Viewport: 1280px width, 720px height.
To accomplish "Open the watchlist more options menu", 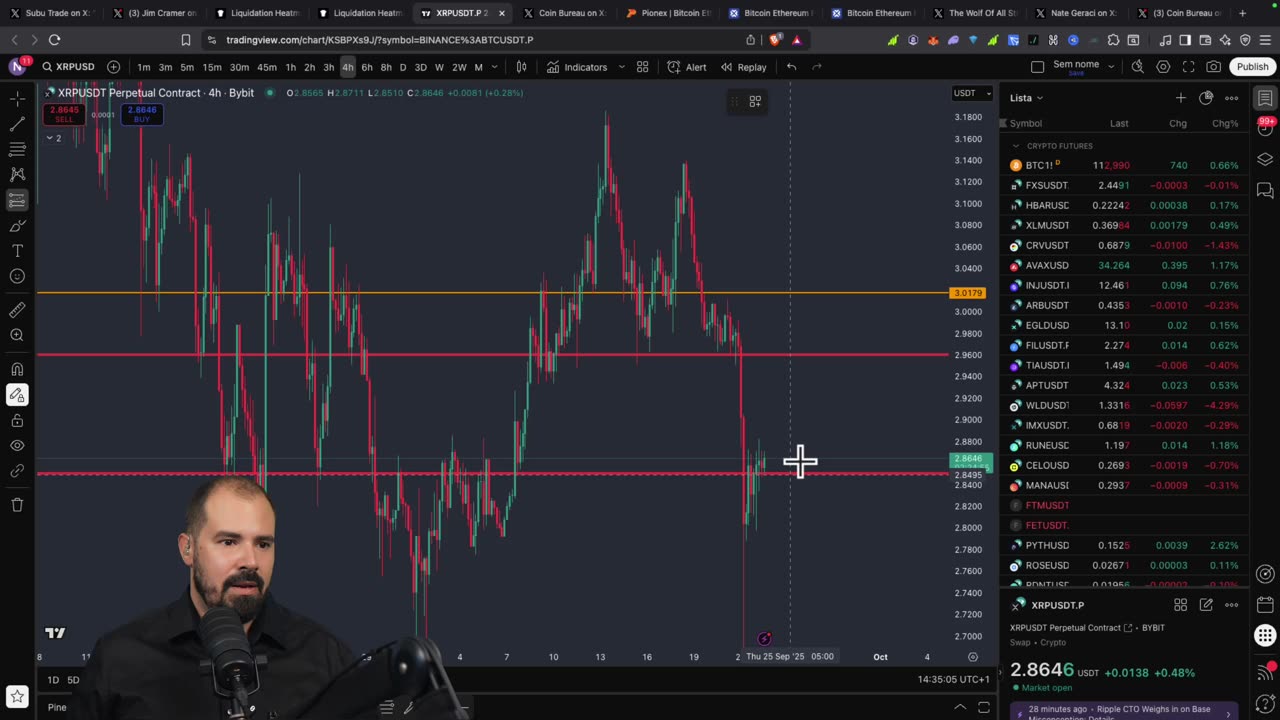I will [x=1232, y=98].
